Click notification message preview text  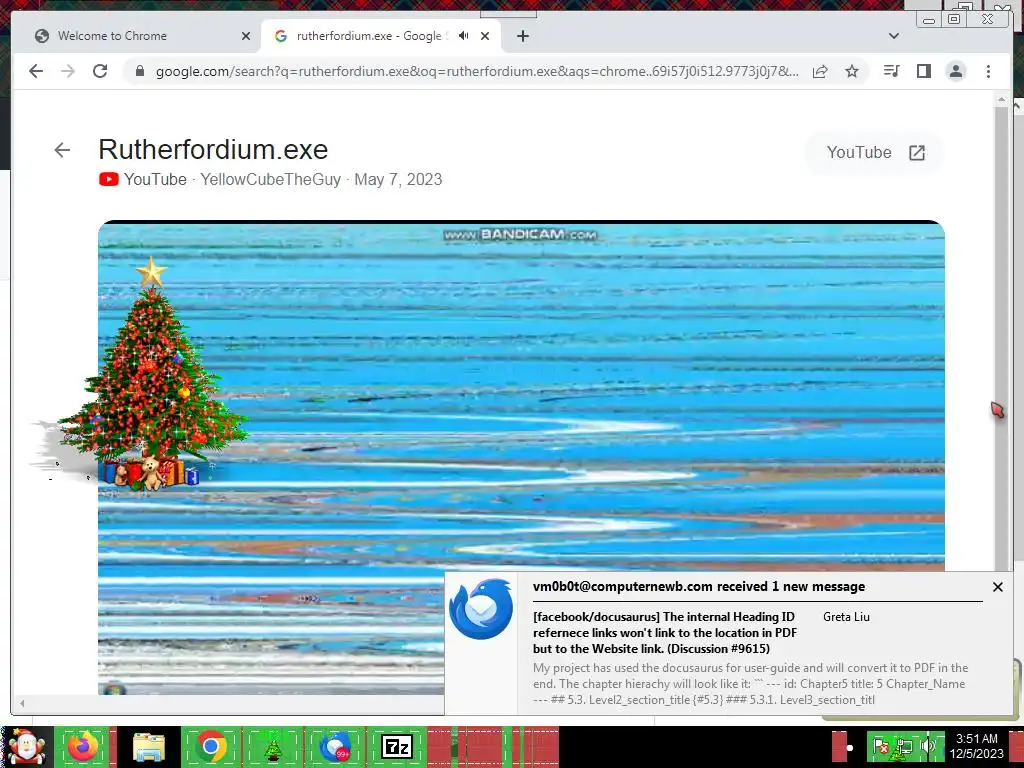[x=750, y=684]
